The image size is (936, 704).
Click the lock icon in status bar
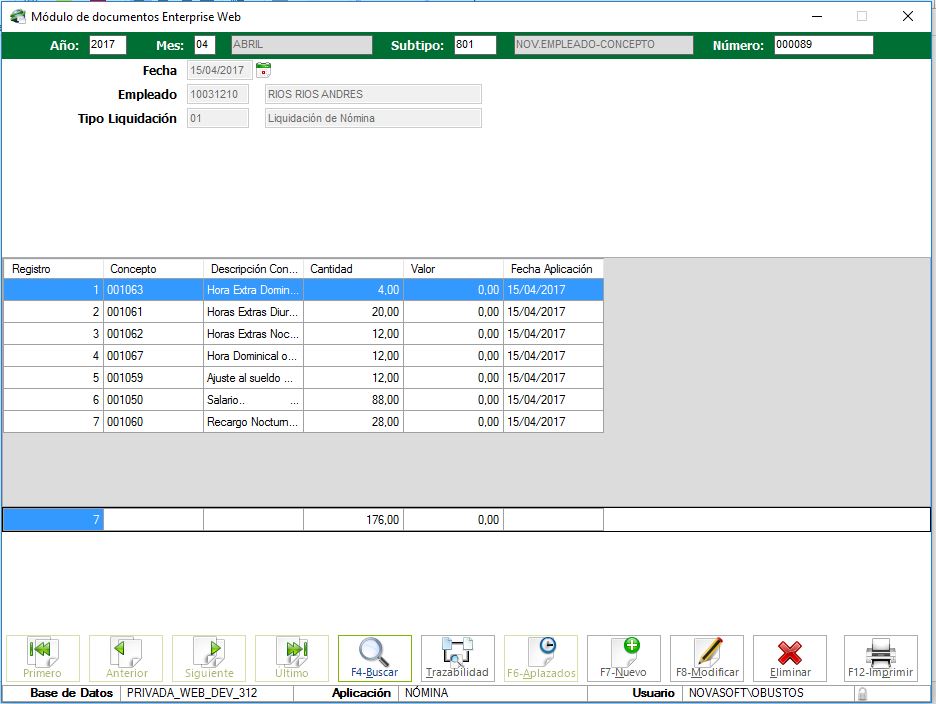click(861, 693)
